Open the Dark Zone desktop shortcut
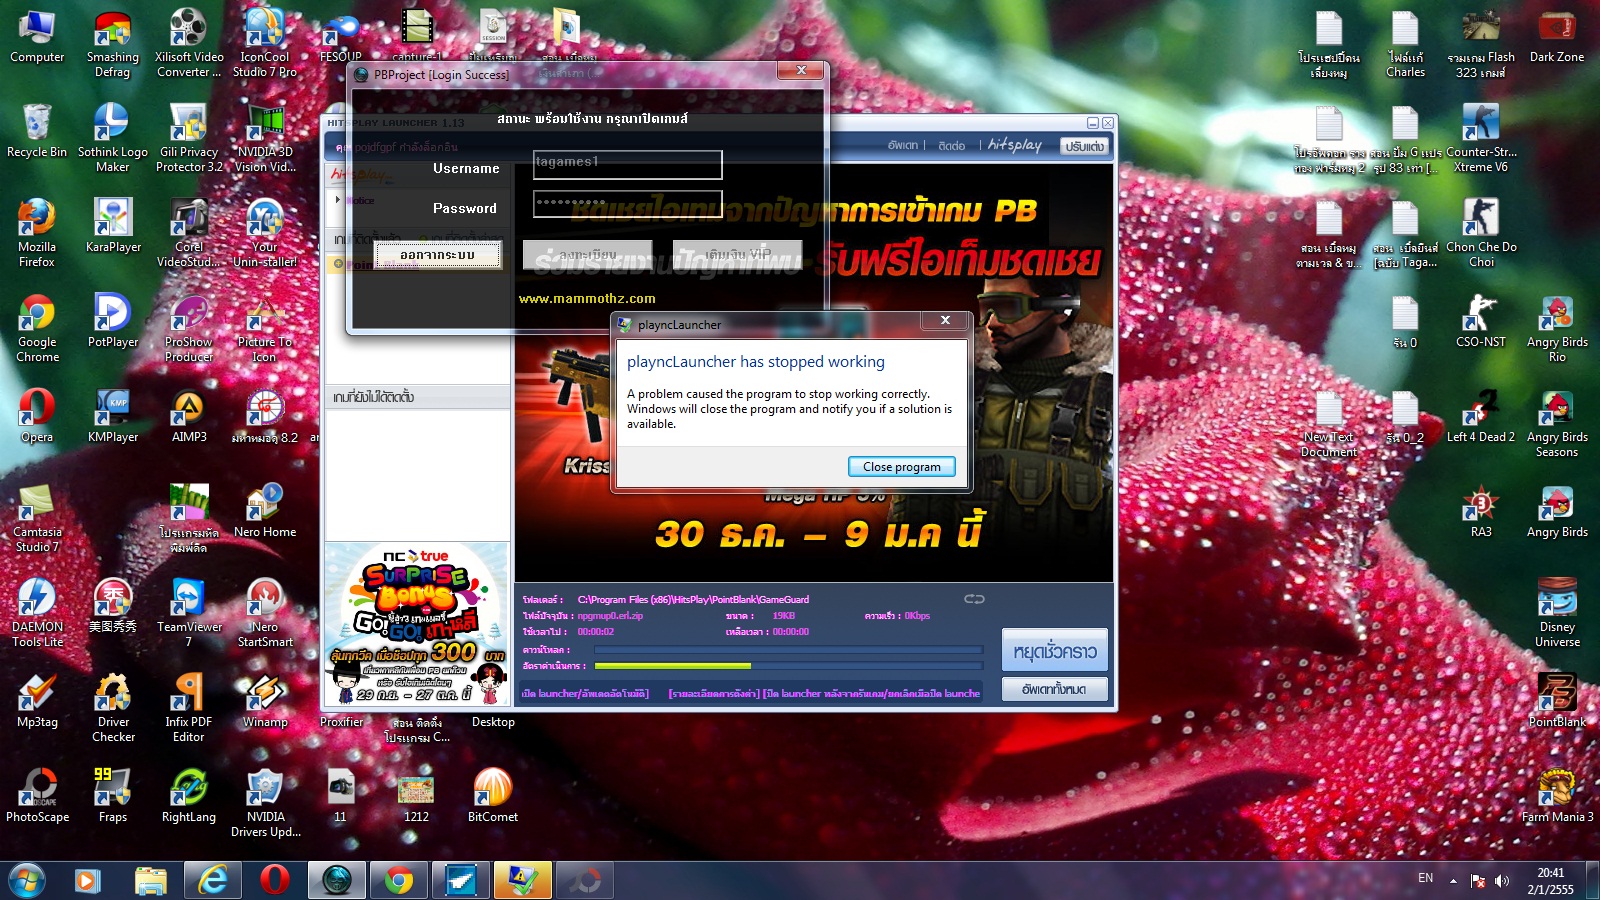The height and width of the screenshot is (900, 1600). coord(1557,38)
